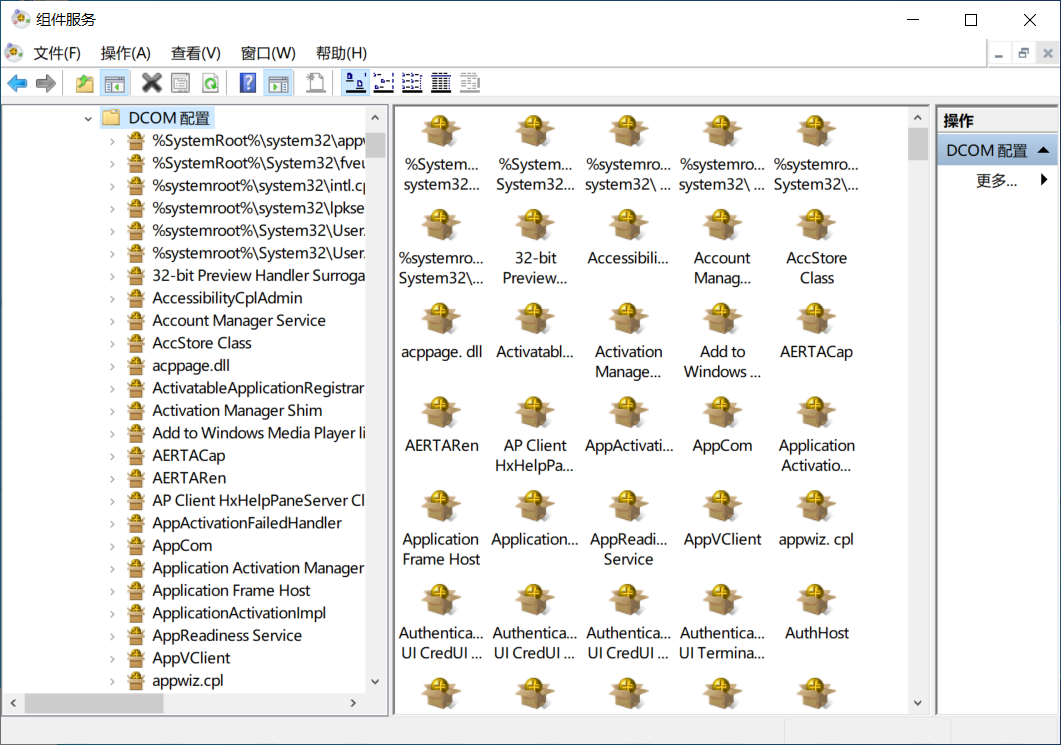
Task: Select AppVClient in the icon list
Action: 722,515
